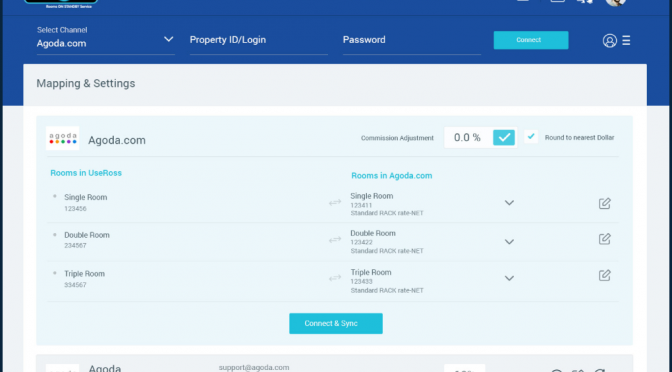Expand the Agoda Triple Room mapping dropdown
This screenshot has height=372, width=672.
pyautogui.click(x=509, y=278)
